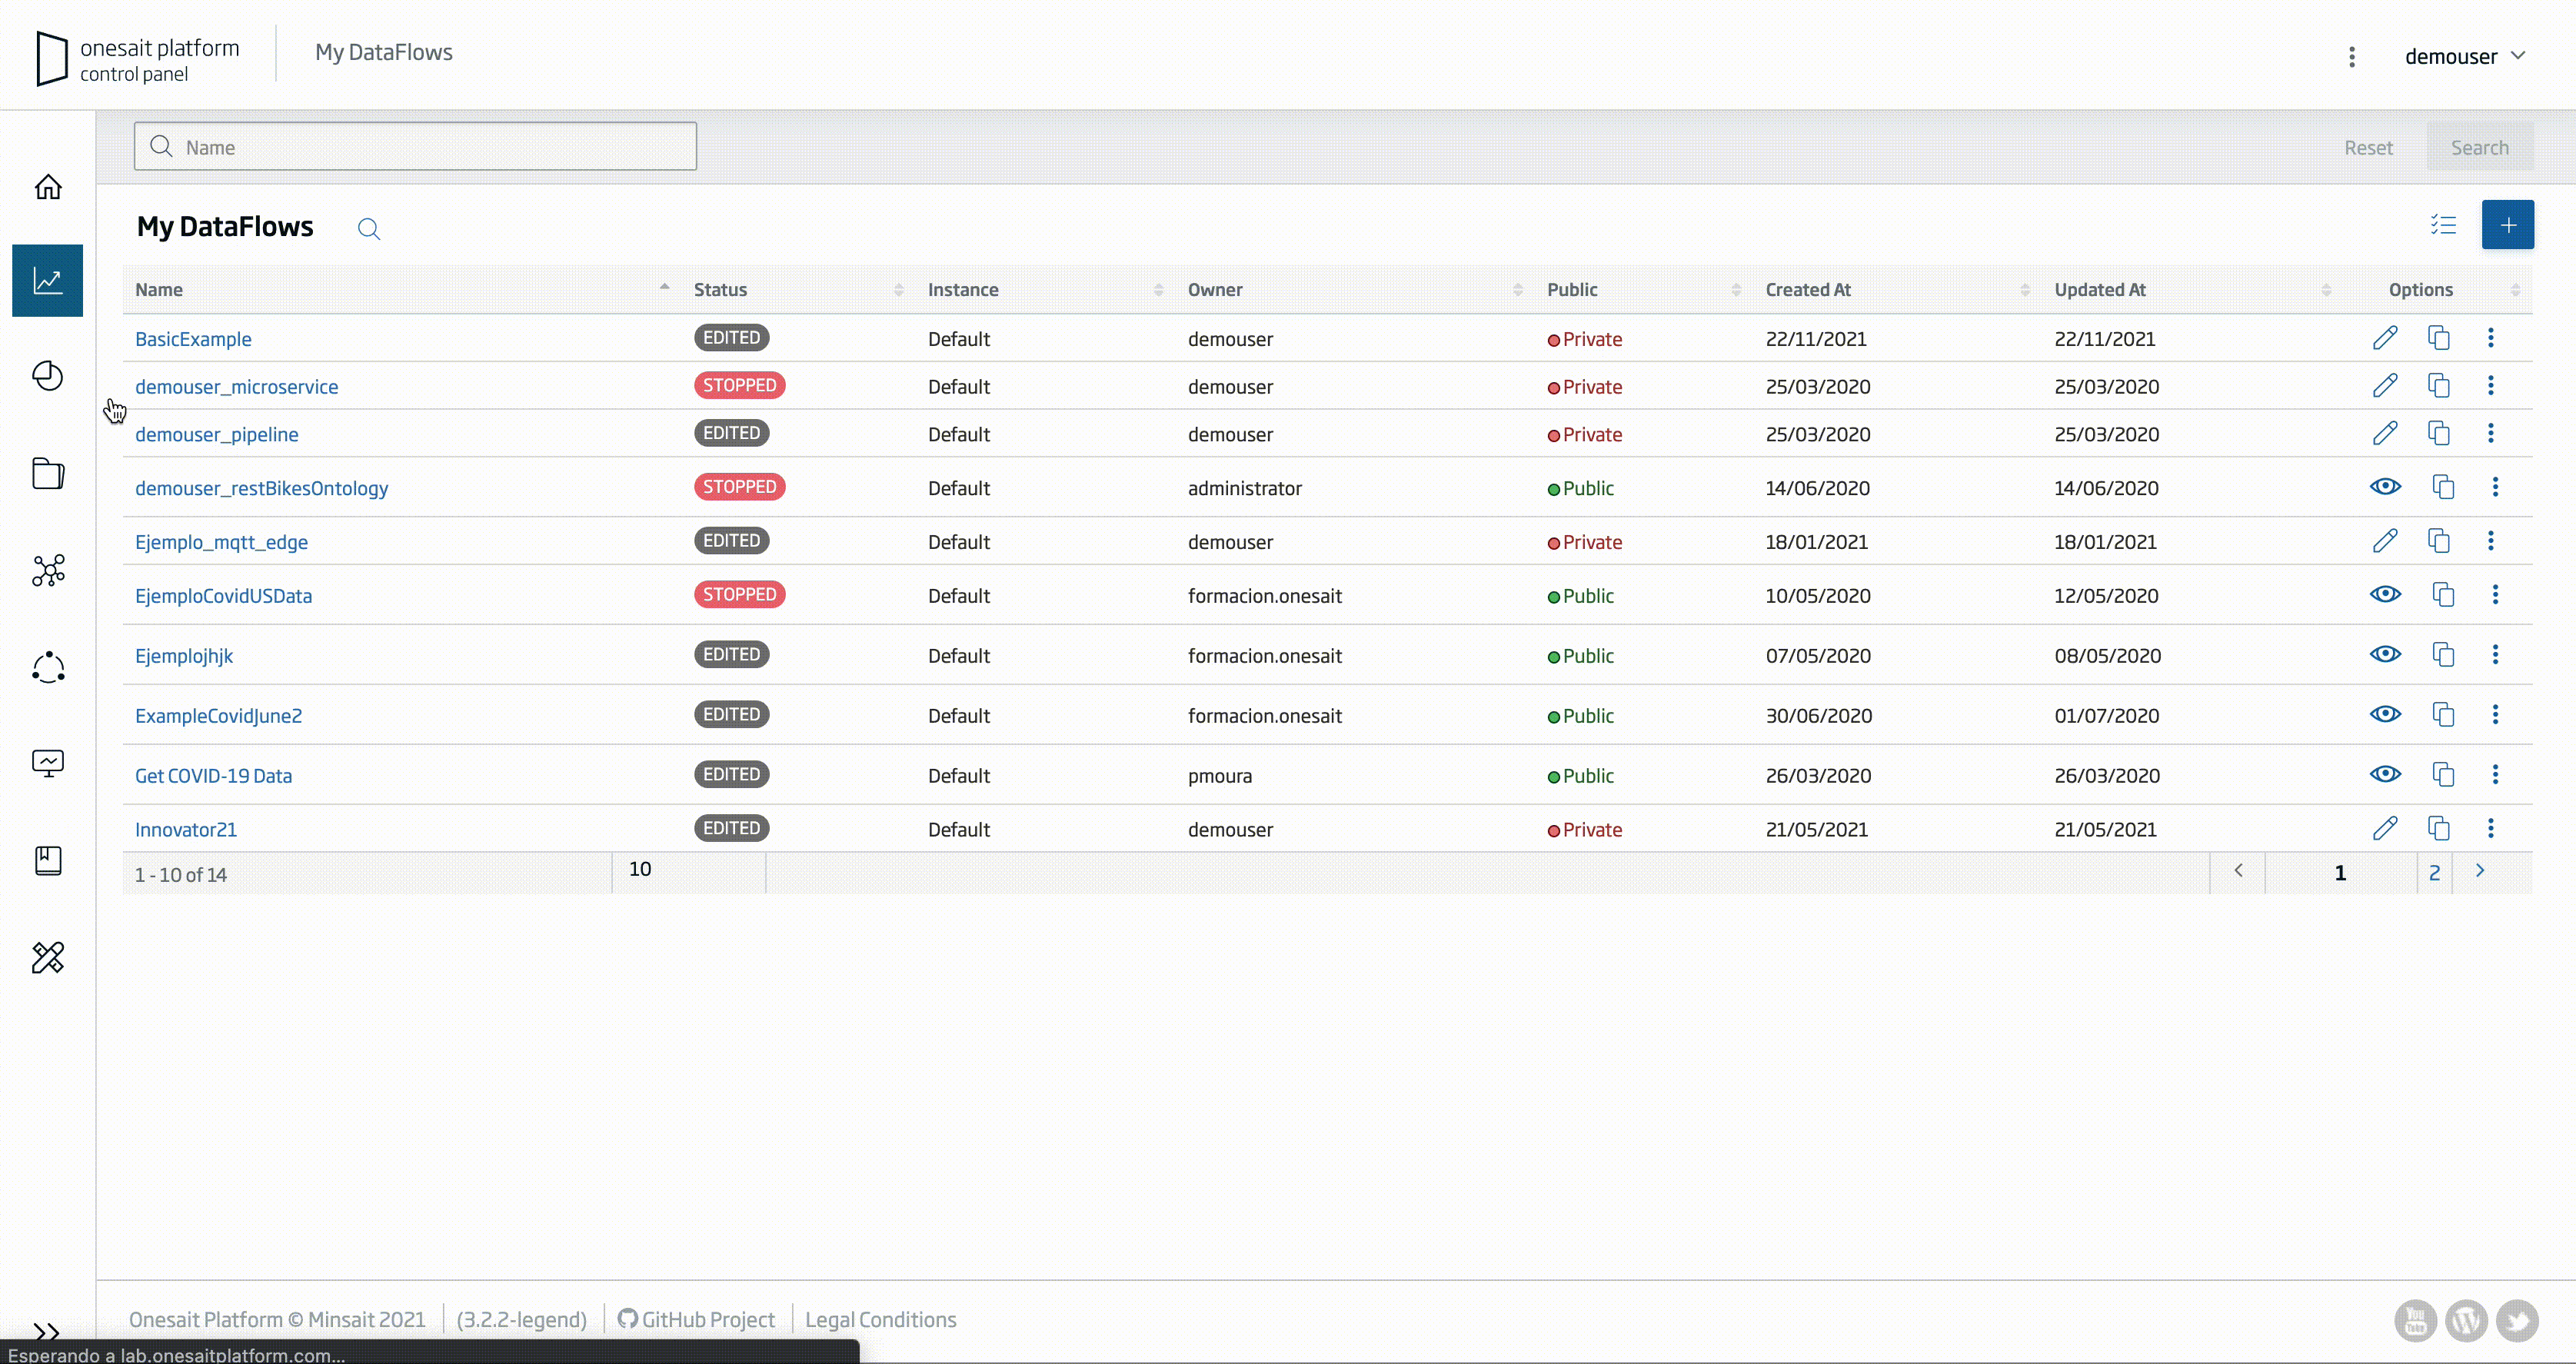View EjemploCovidUSData using the eye icon
The height and width of the screenshot is (1364, 2576).
click(x=2385, y=595)
